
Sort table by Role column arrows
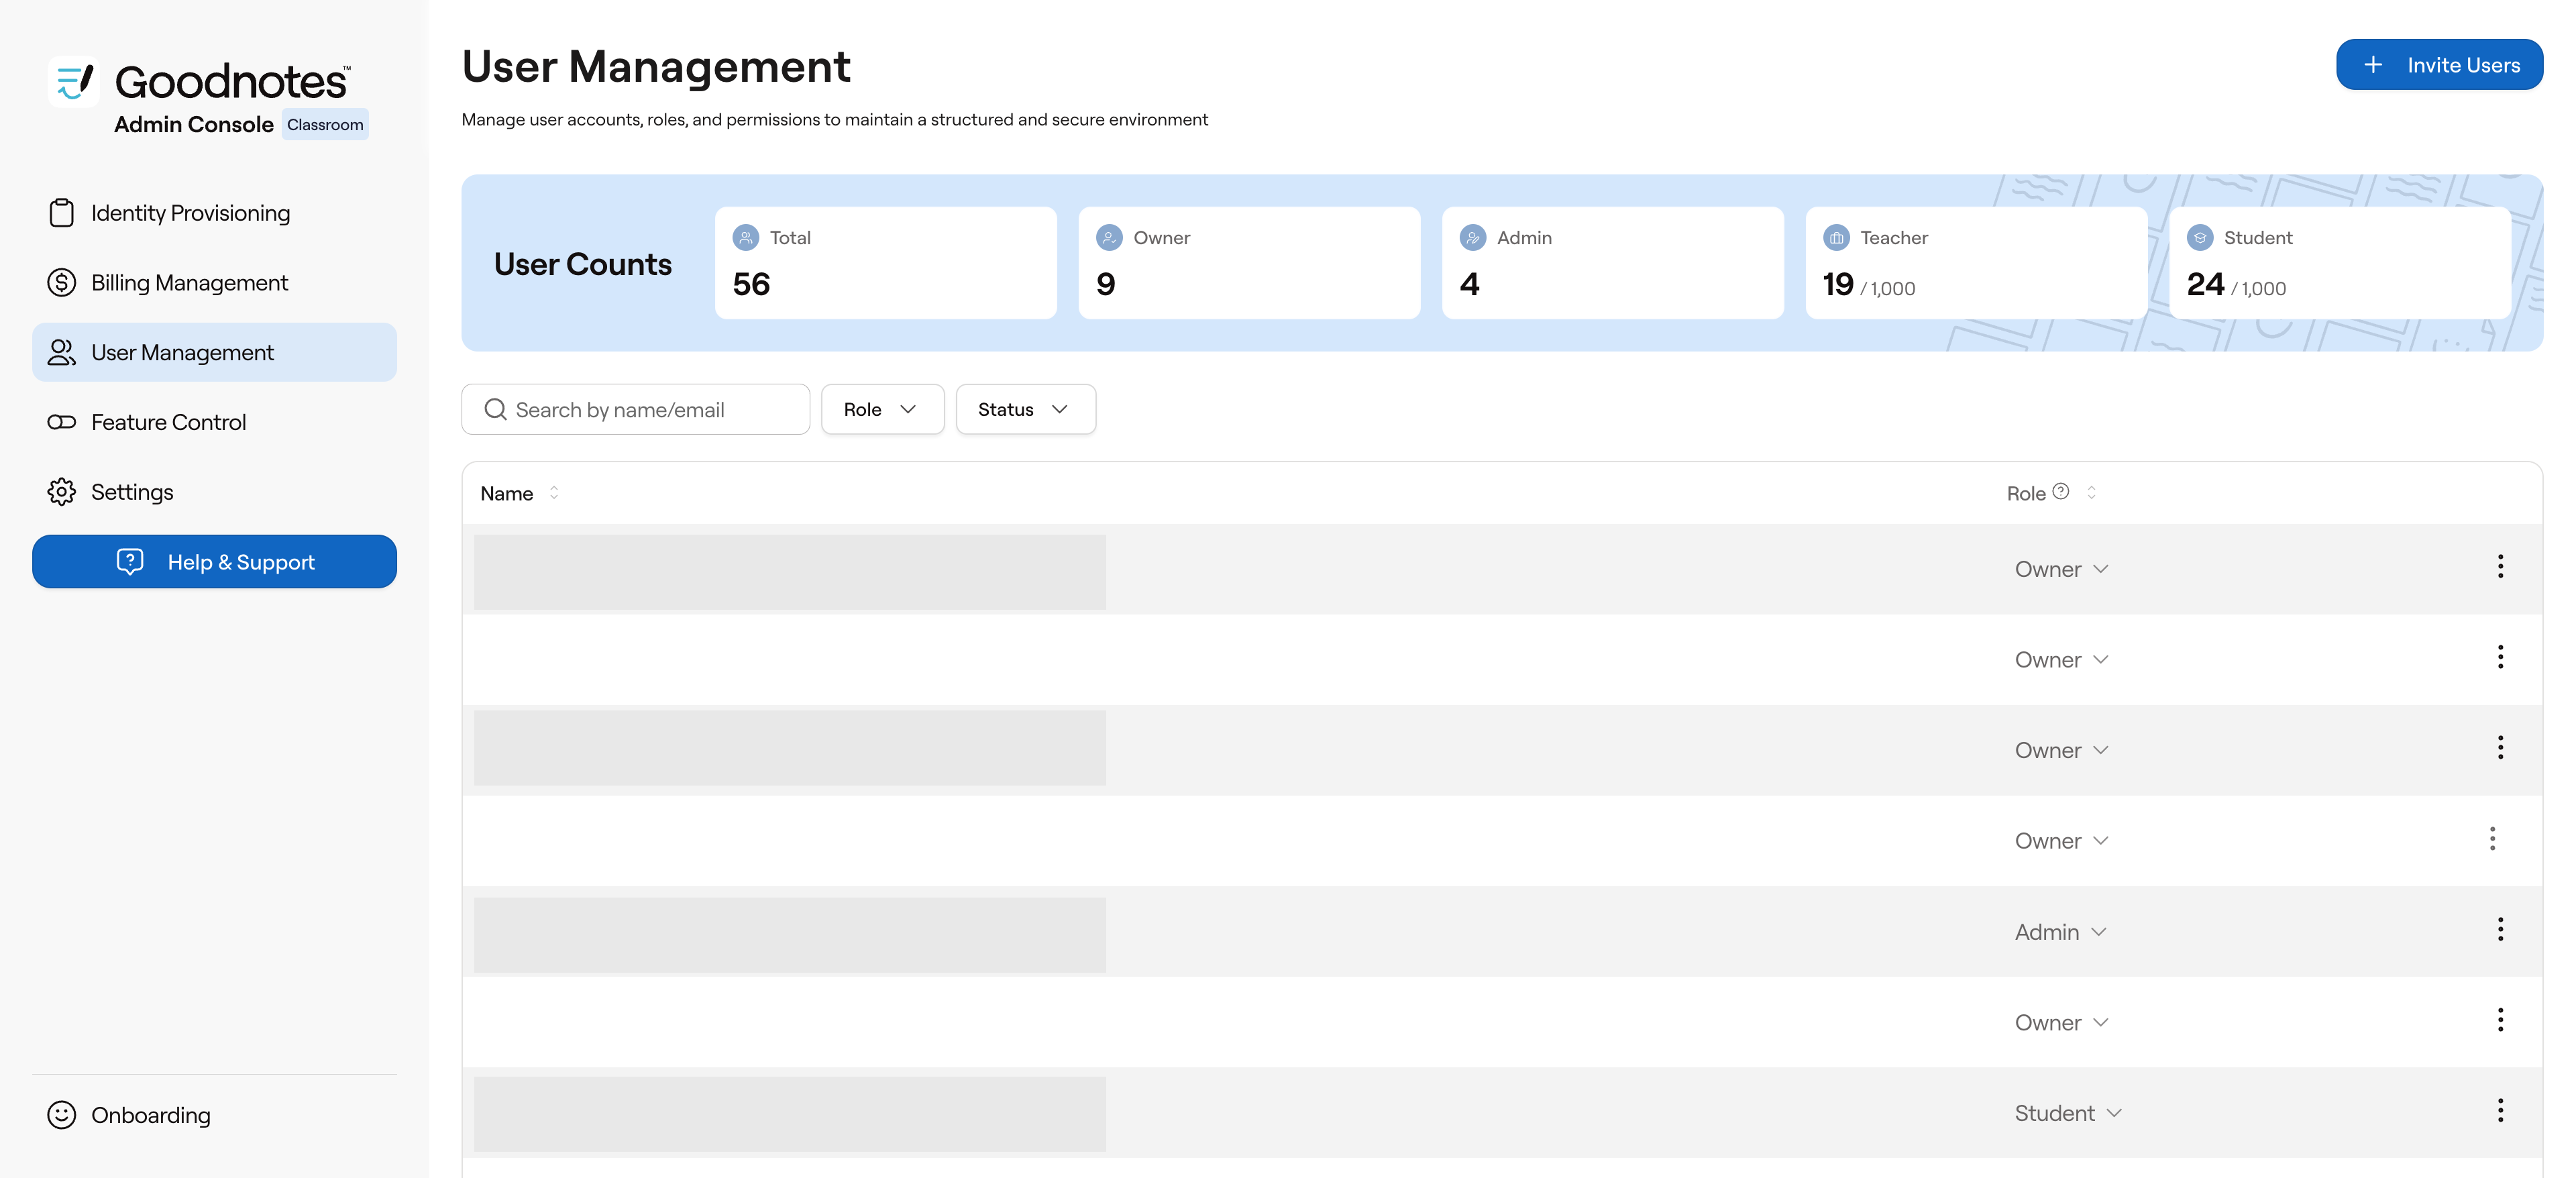2091,493
